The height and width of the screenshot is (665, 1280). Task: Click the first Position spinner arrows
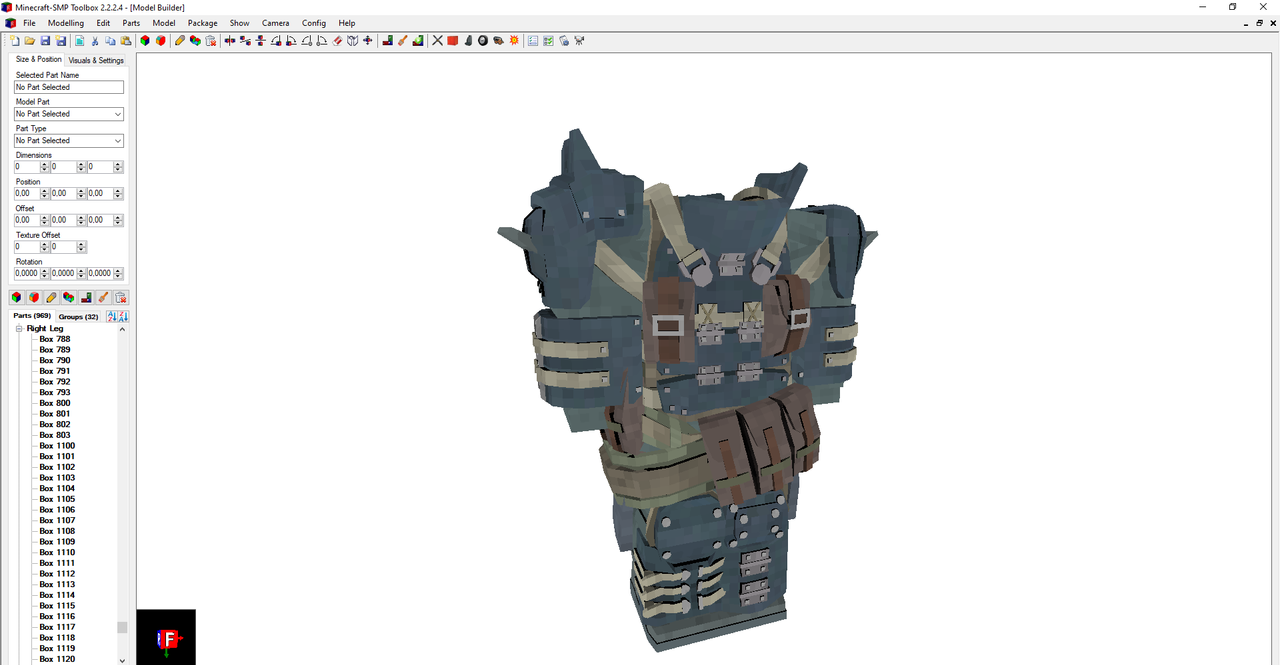click(x=45, y=193)
